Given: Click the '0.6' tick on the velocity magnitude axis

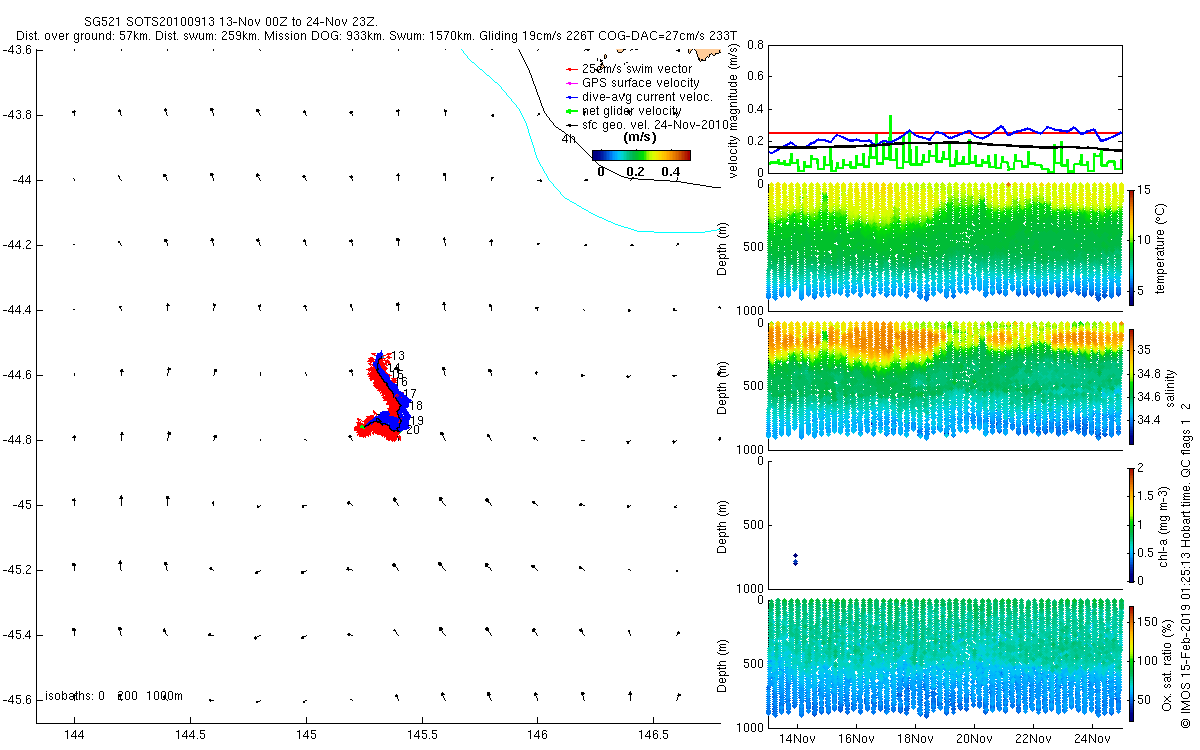Looking at the screenshot, I should [756, 77].
